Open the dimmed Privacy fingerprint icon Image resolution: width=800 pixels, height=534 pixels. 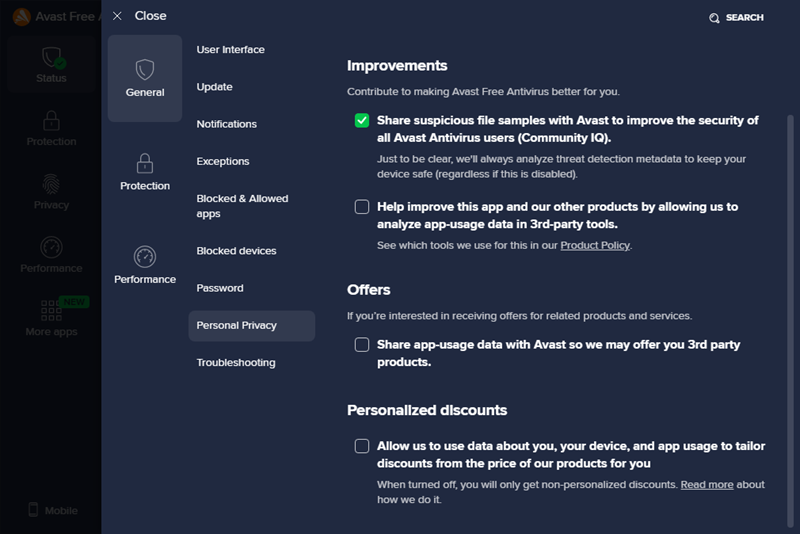point(51,184)
